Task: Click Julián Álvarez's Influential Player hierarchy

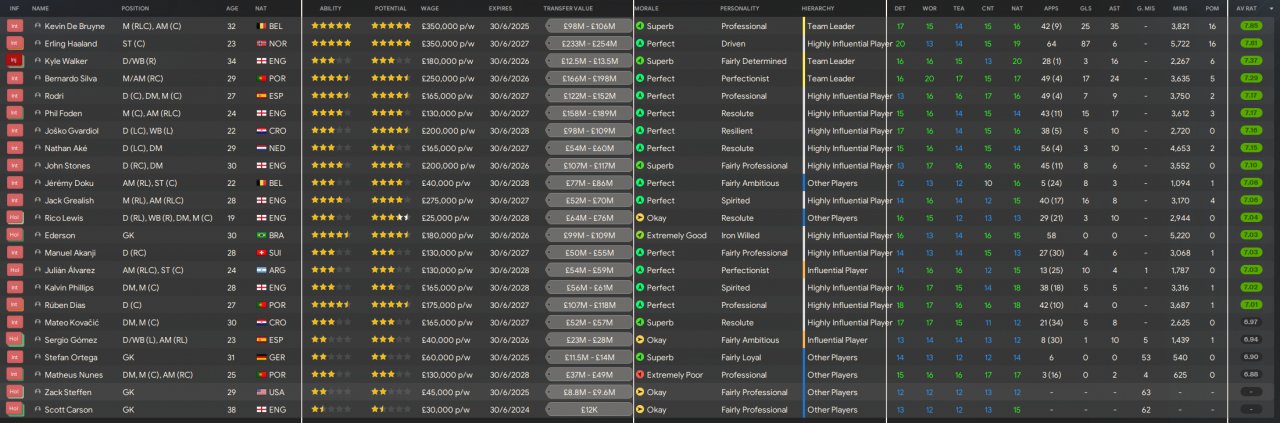Action: (838, 270)
